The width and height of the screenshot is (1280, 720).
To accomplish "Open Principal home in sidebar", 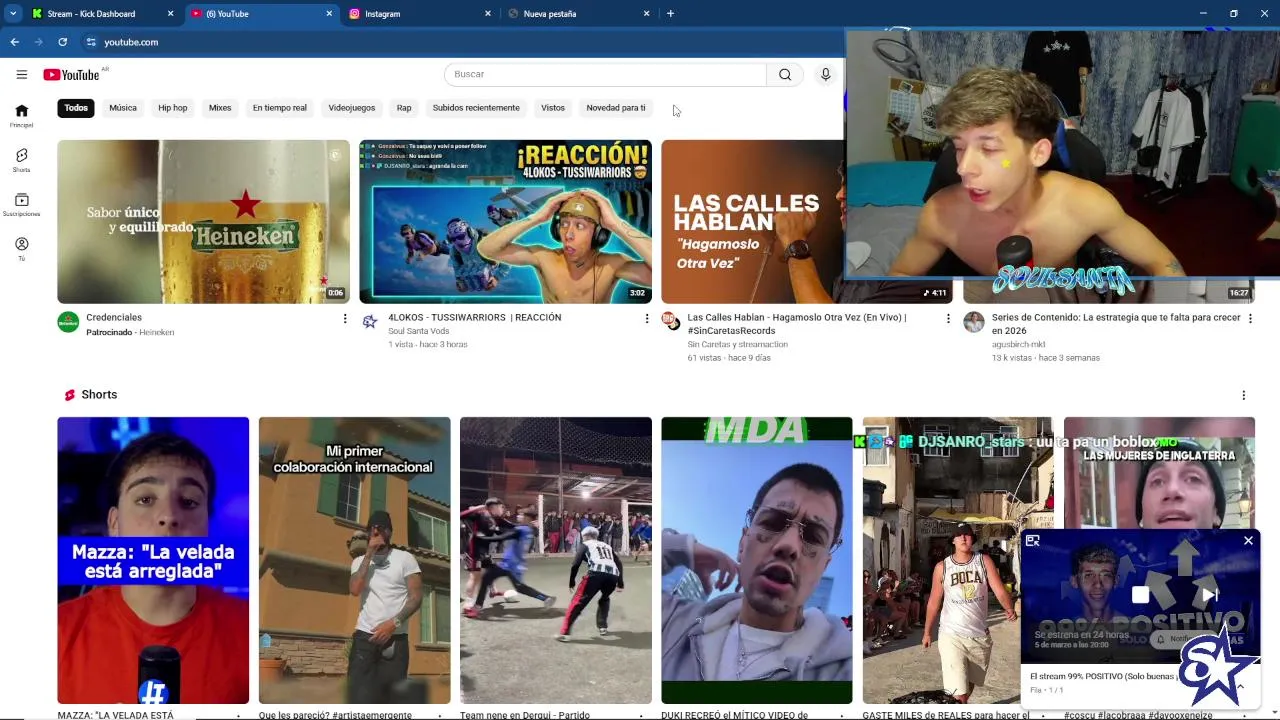I will (21, 116).
